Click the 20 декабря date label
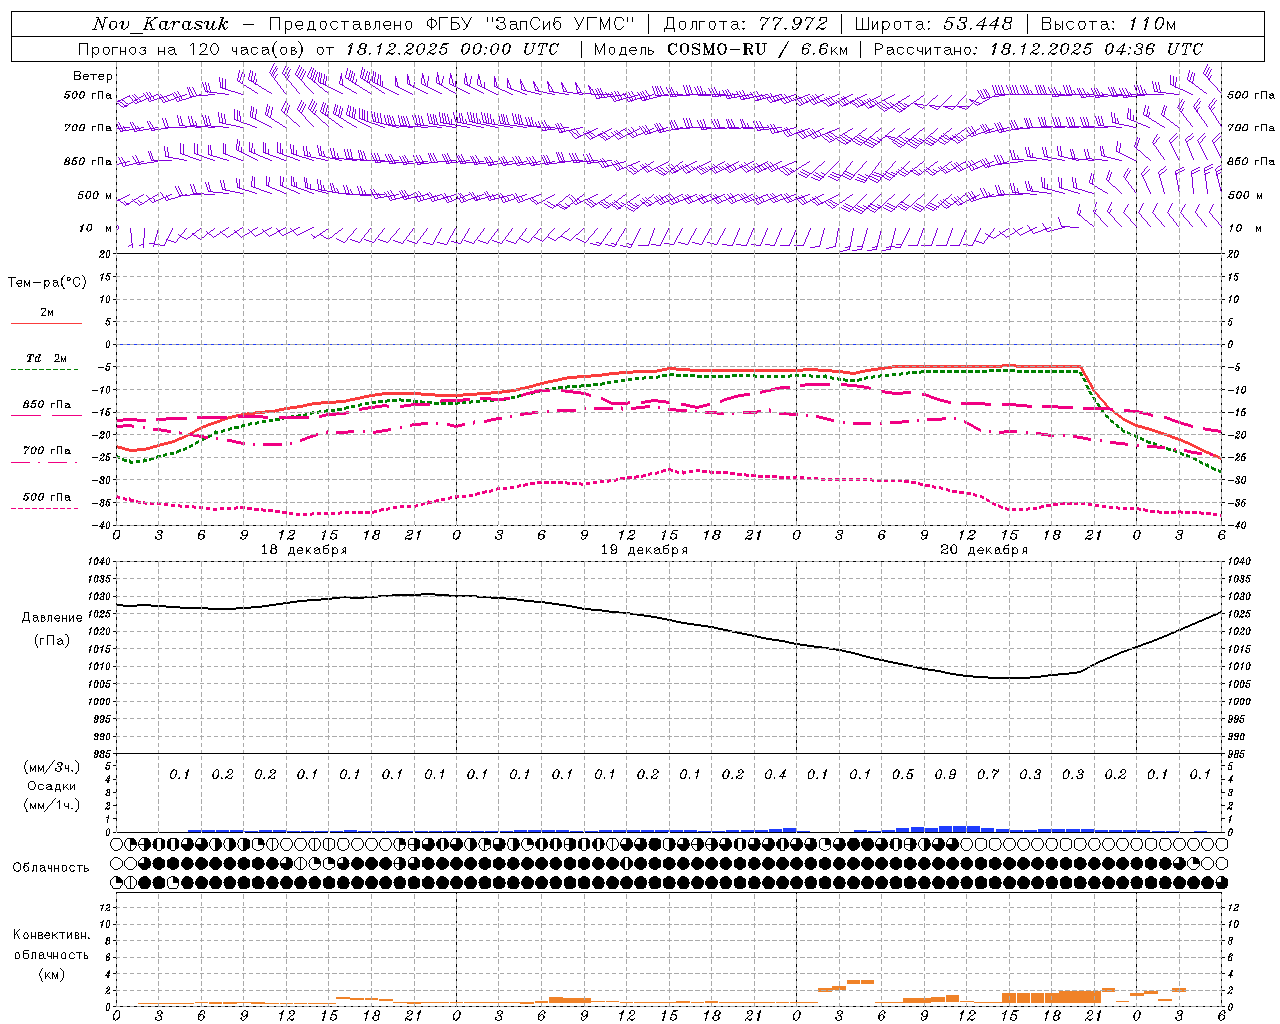Image resolution: width=1280 pixels, height=1024 pixels. tap(984, 550)
